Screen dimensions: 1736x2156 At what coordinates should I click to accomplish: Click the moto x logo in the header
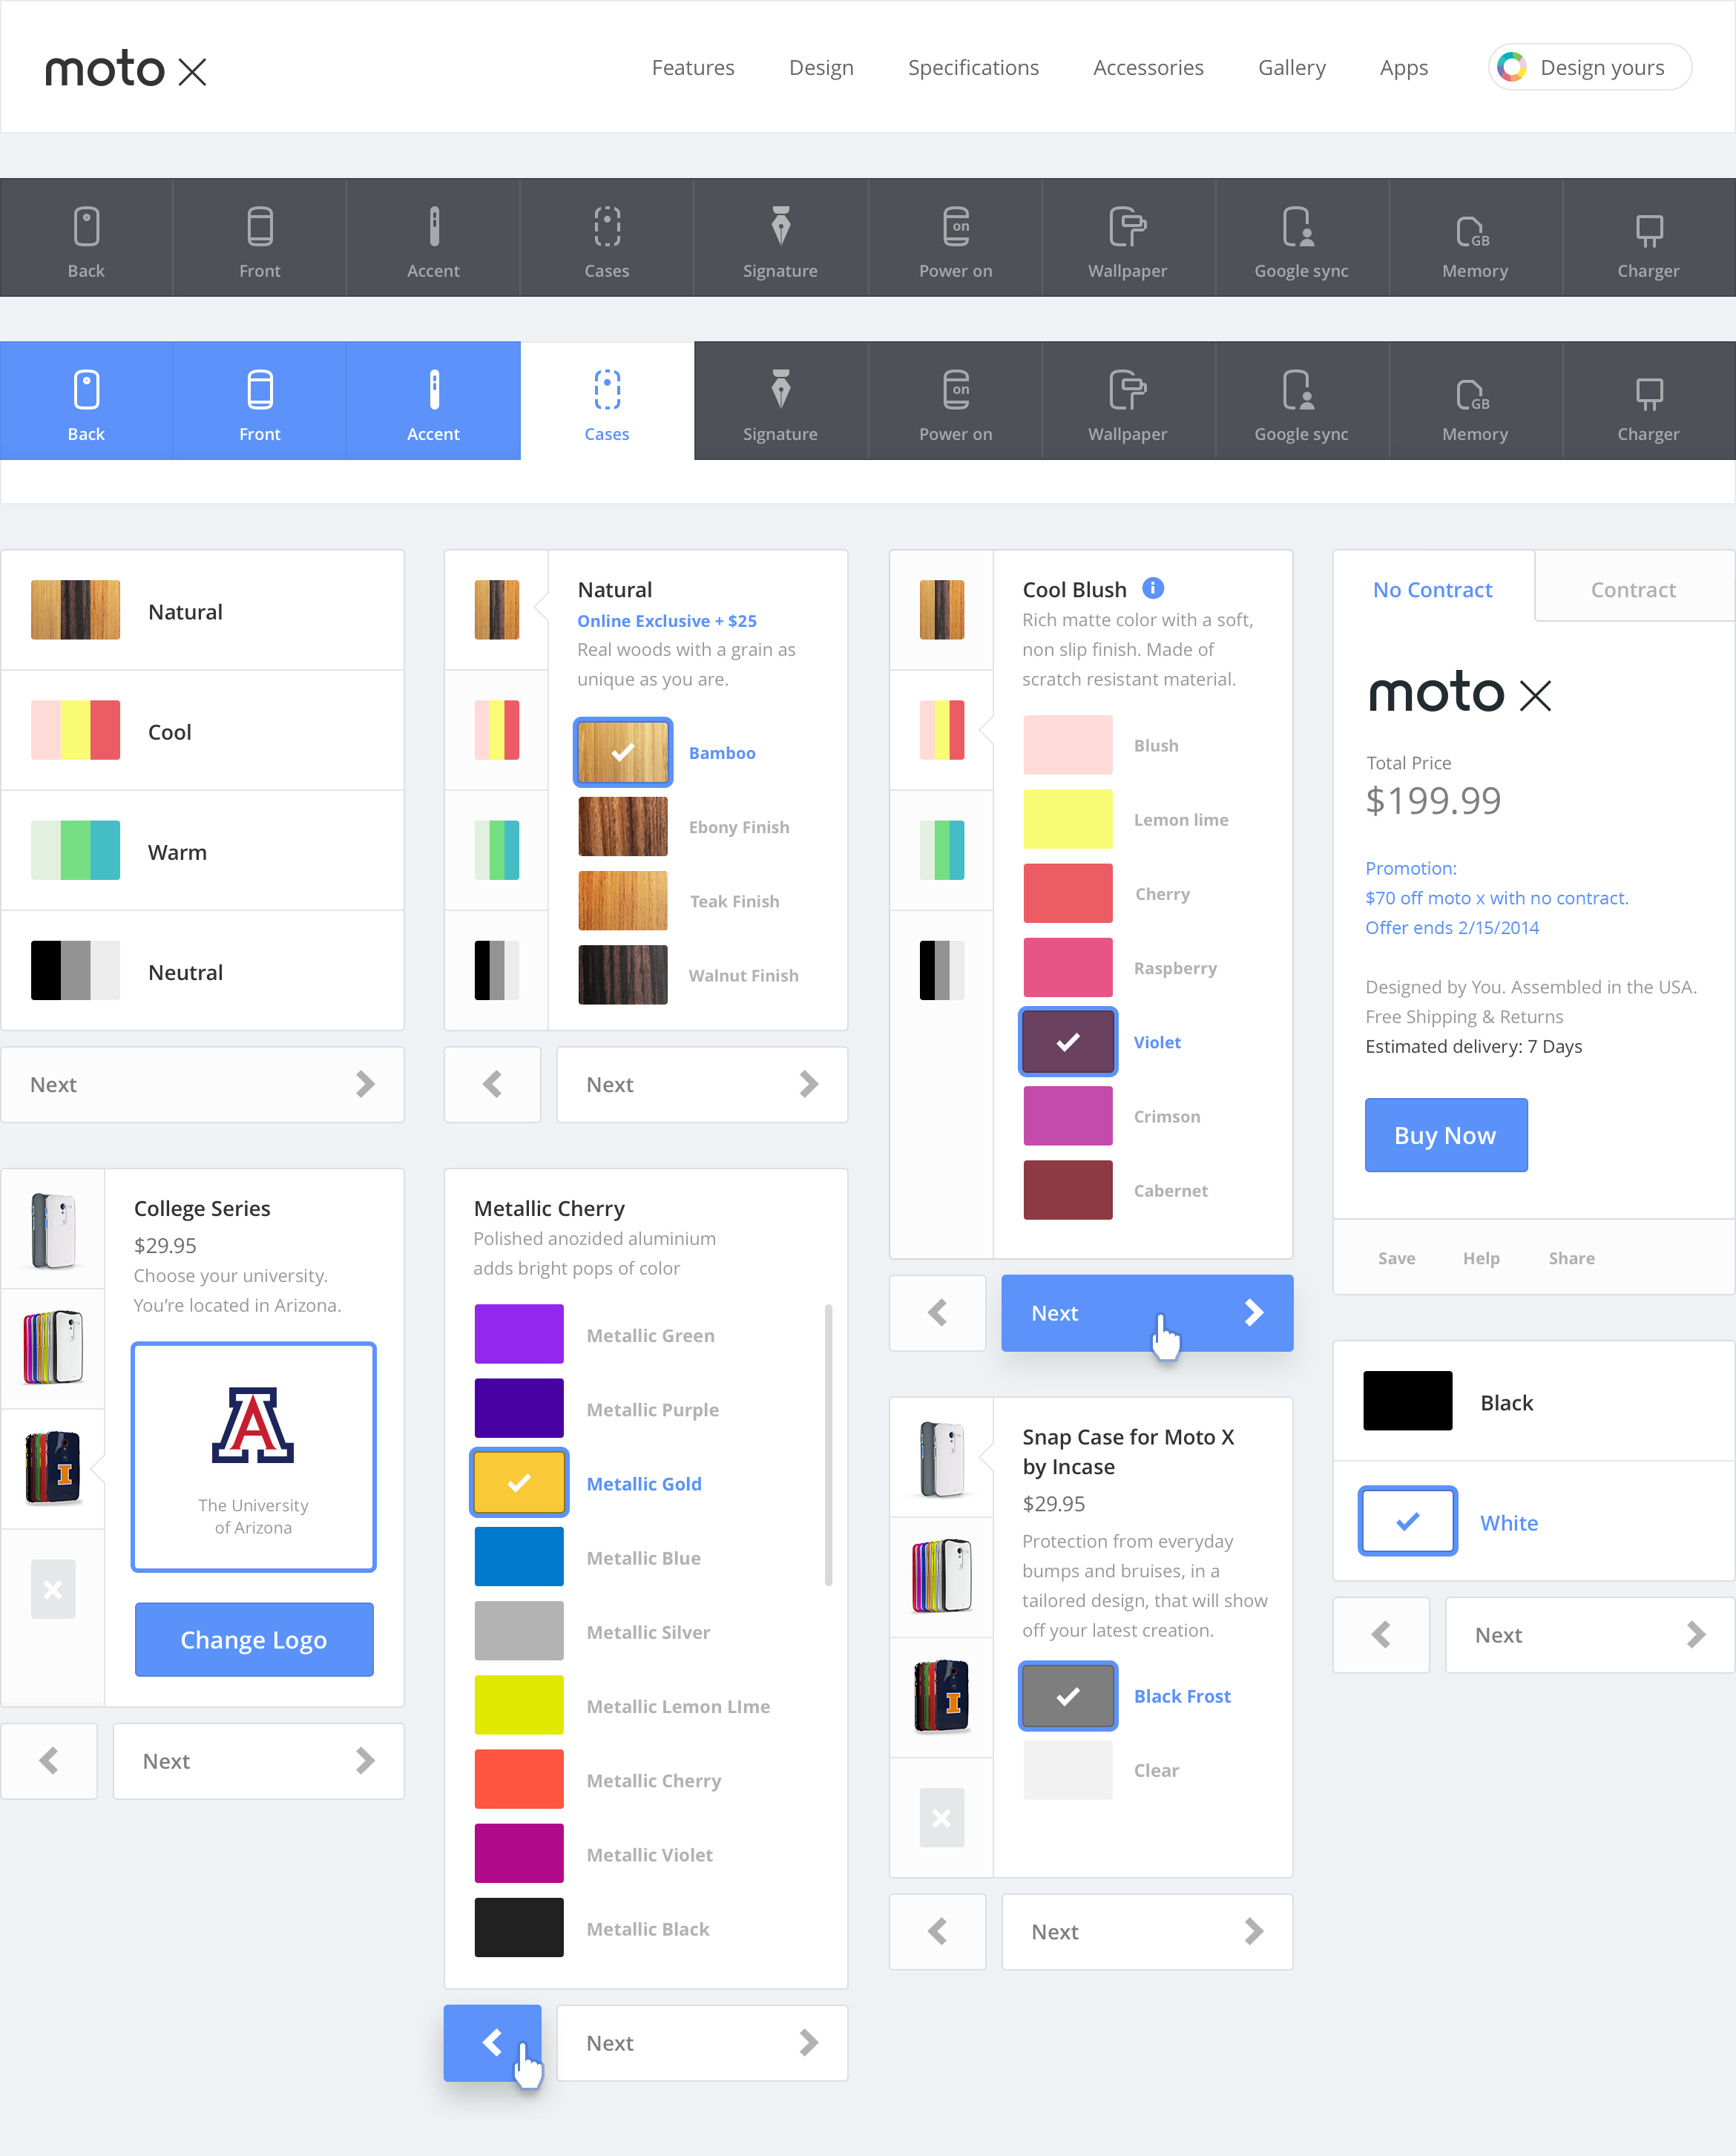click(x=126, y=70)
